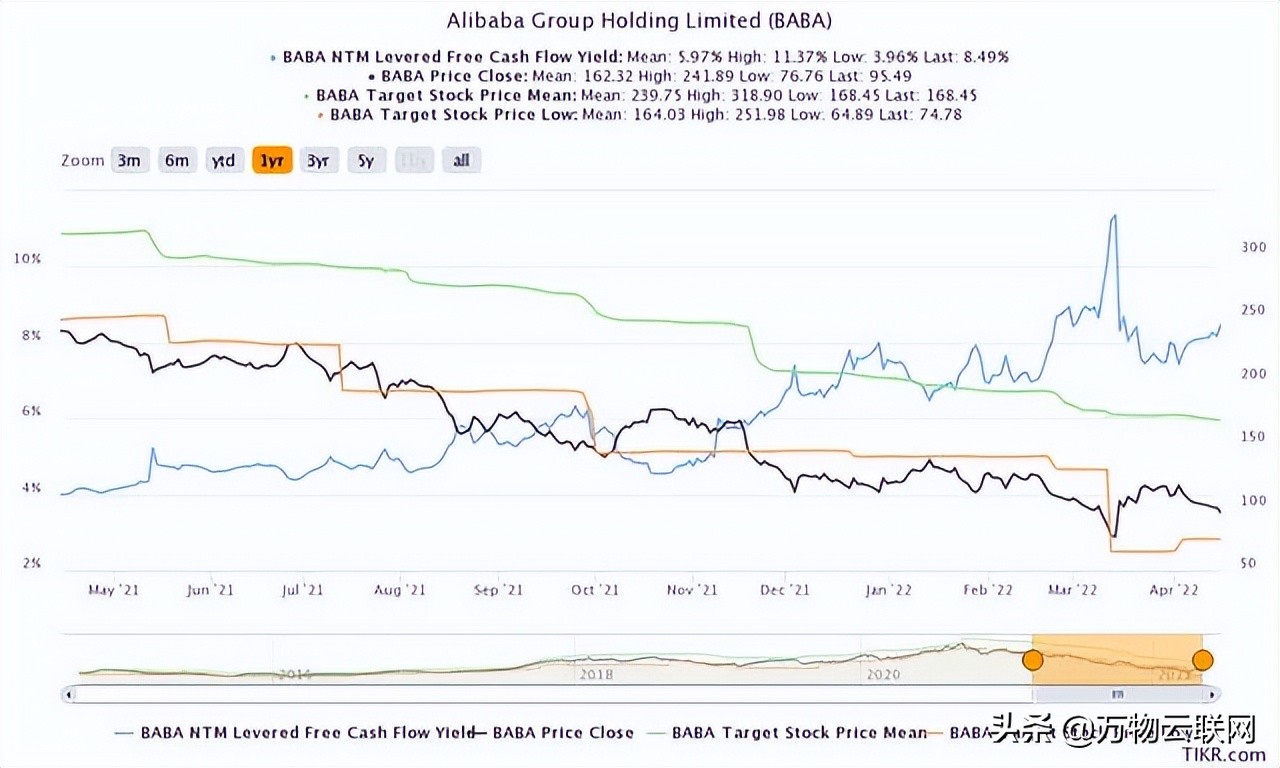The image size is (1280, 768).
Task: Set chart zoom to 3m
Action: coord(128,160)
